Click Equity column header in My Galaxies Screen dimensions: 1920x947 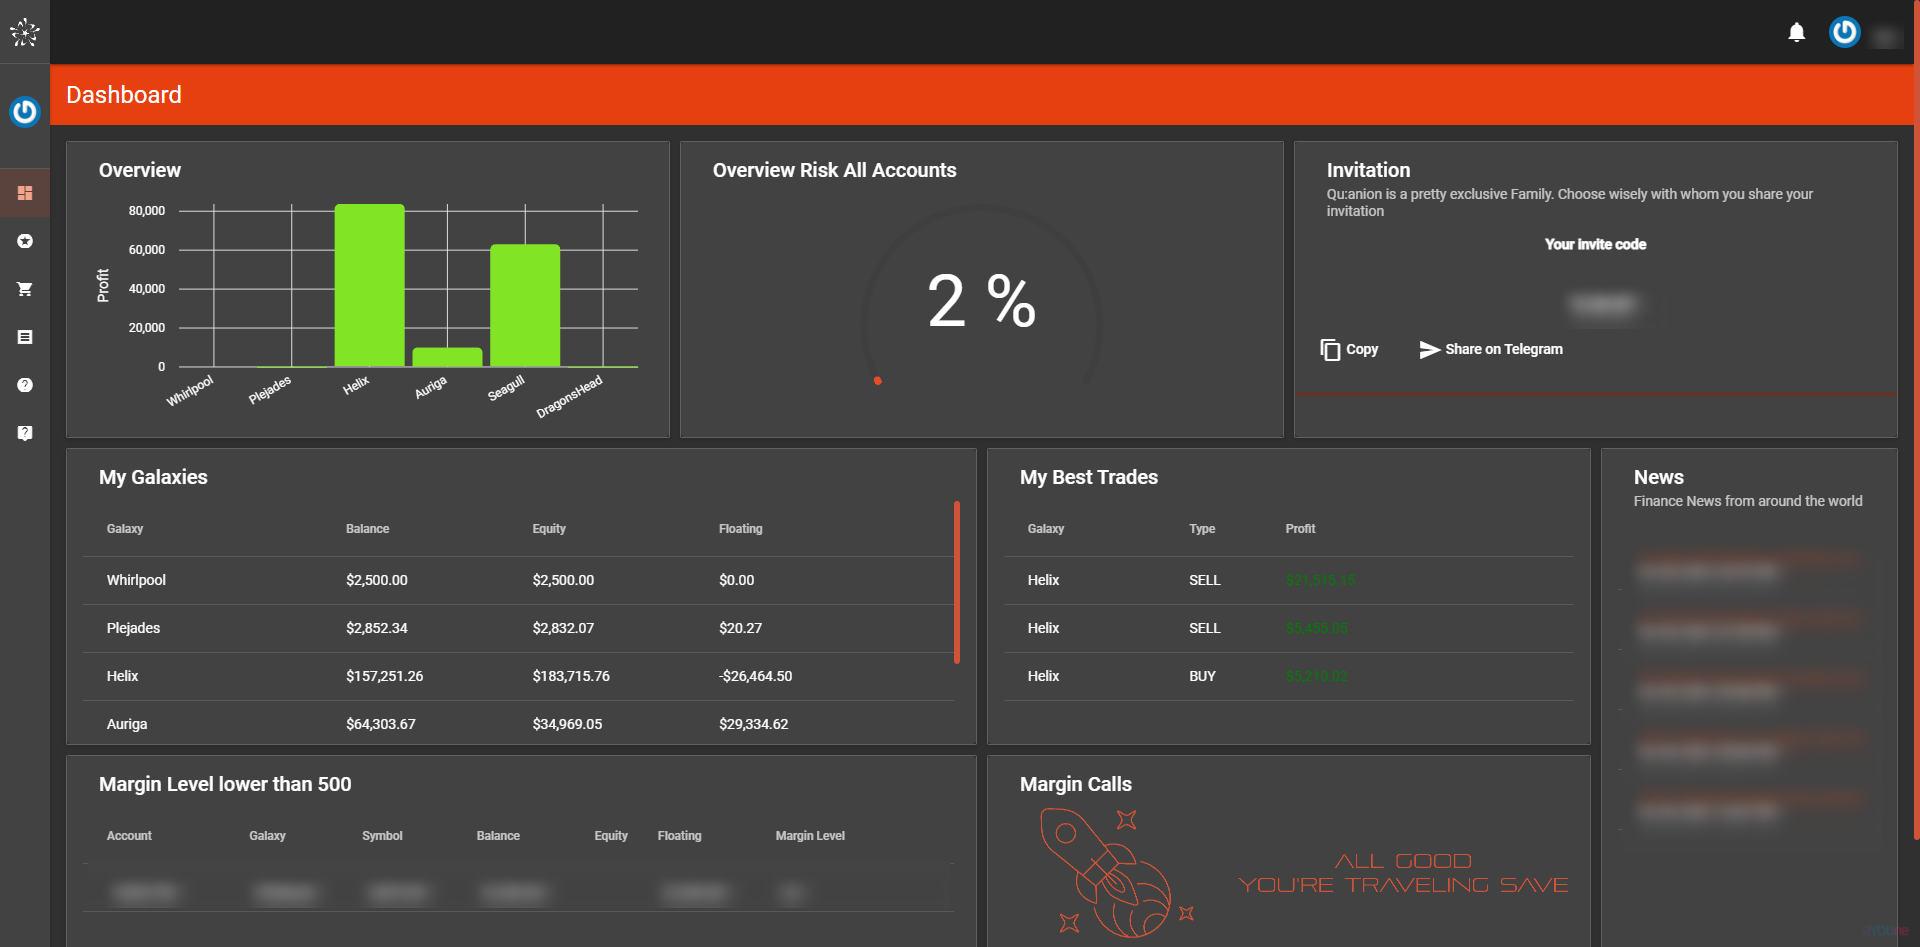[x=549, y=529]
